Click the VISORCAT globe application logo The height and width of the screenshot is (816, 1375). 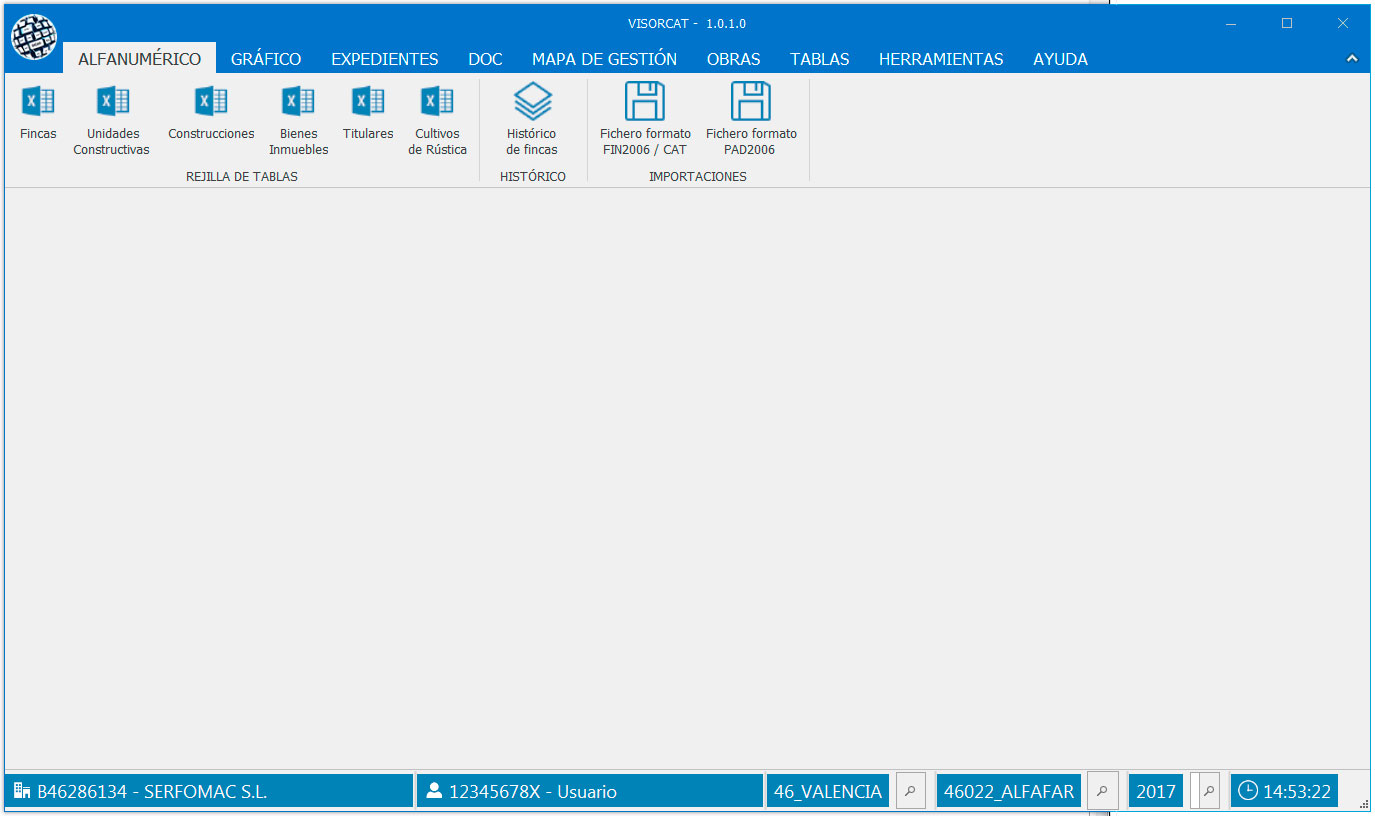34,37
